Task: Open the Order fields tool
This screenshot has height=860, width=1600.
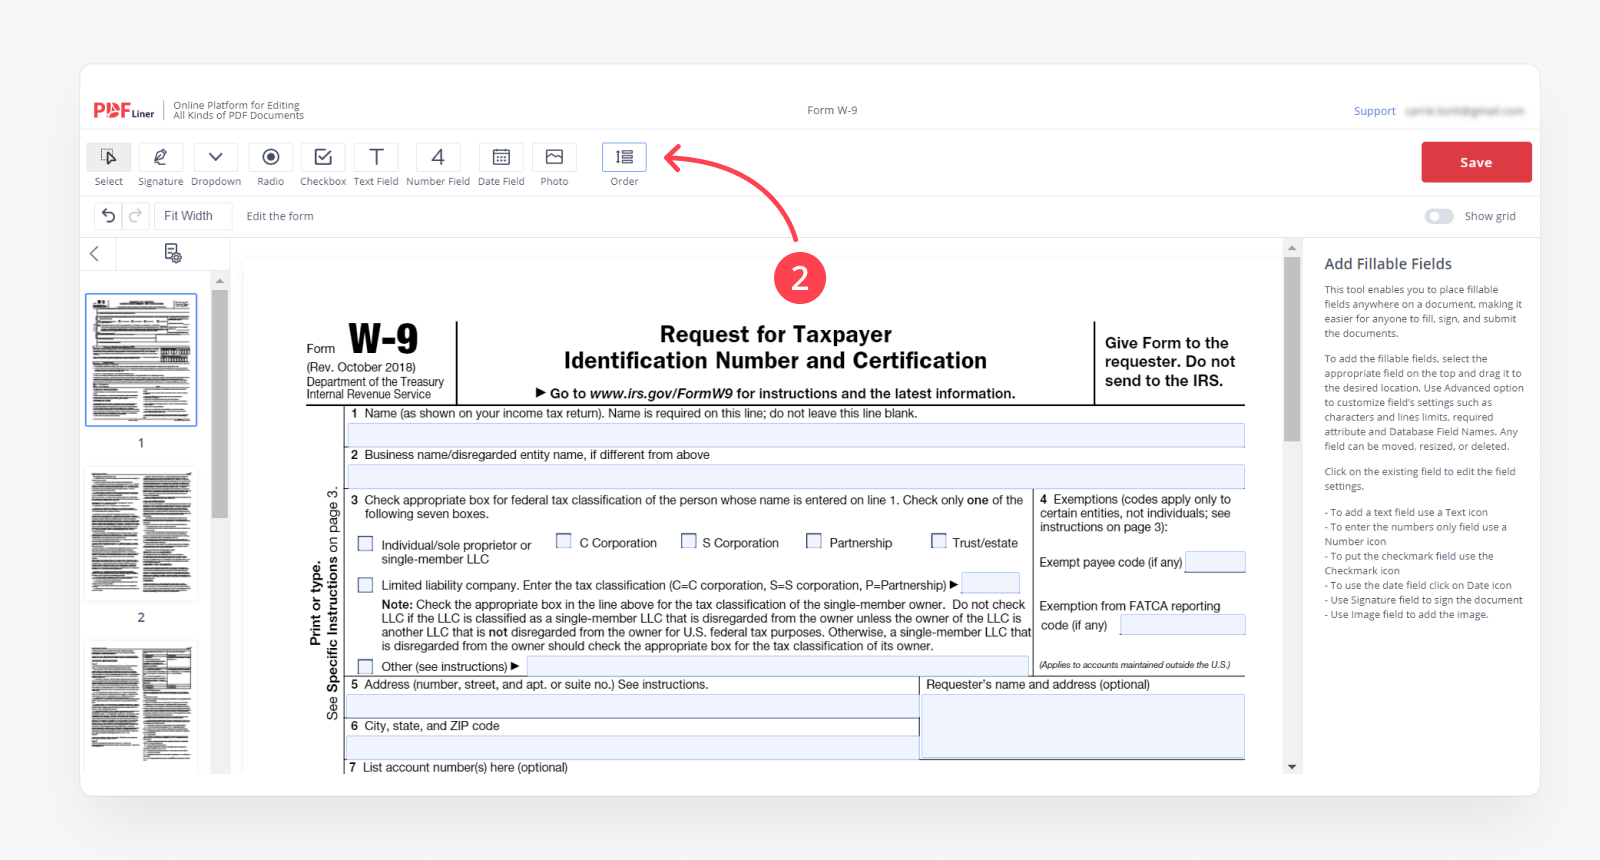Action: point(624,157)
